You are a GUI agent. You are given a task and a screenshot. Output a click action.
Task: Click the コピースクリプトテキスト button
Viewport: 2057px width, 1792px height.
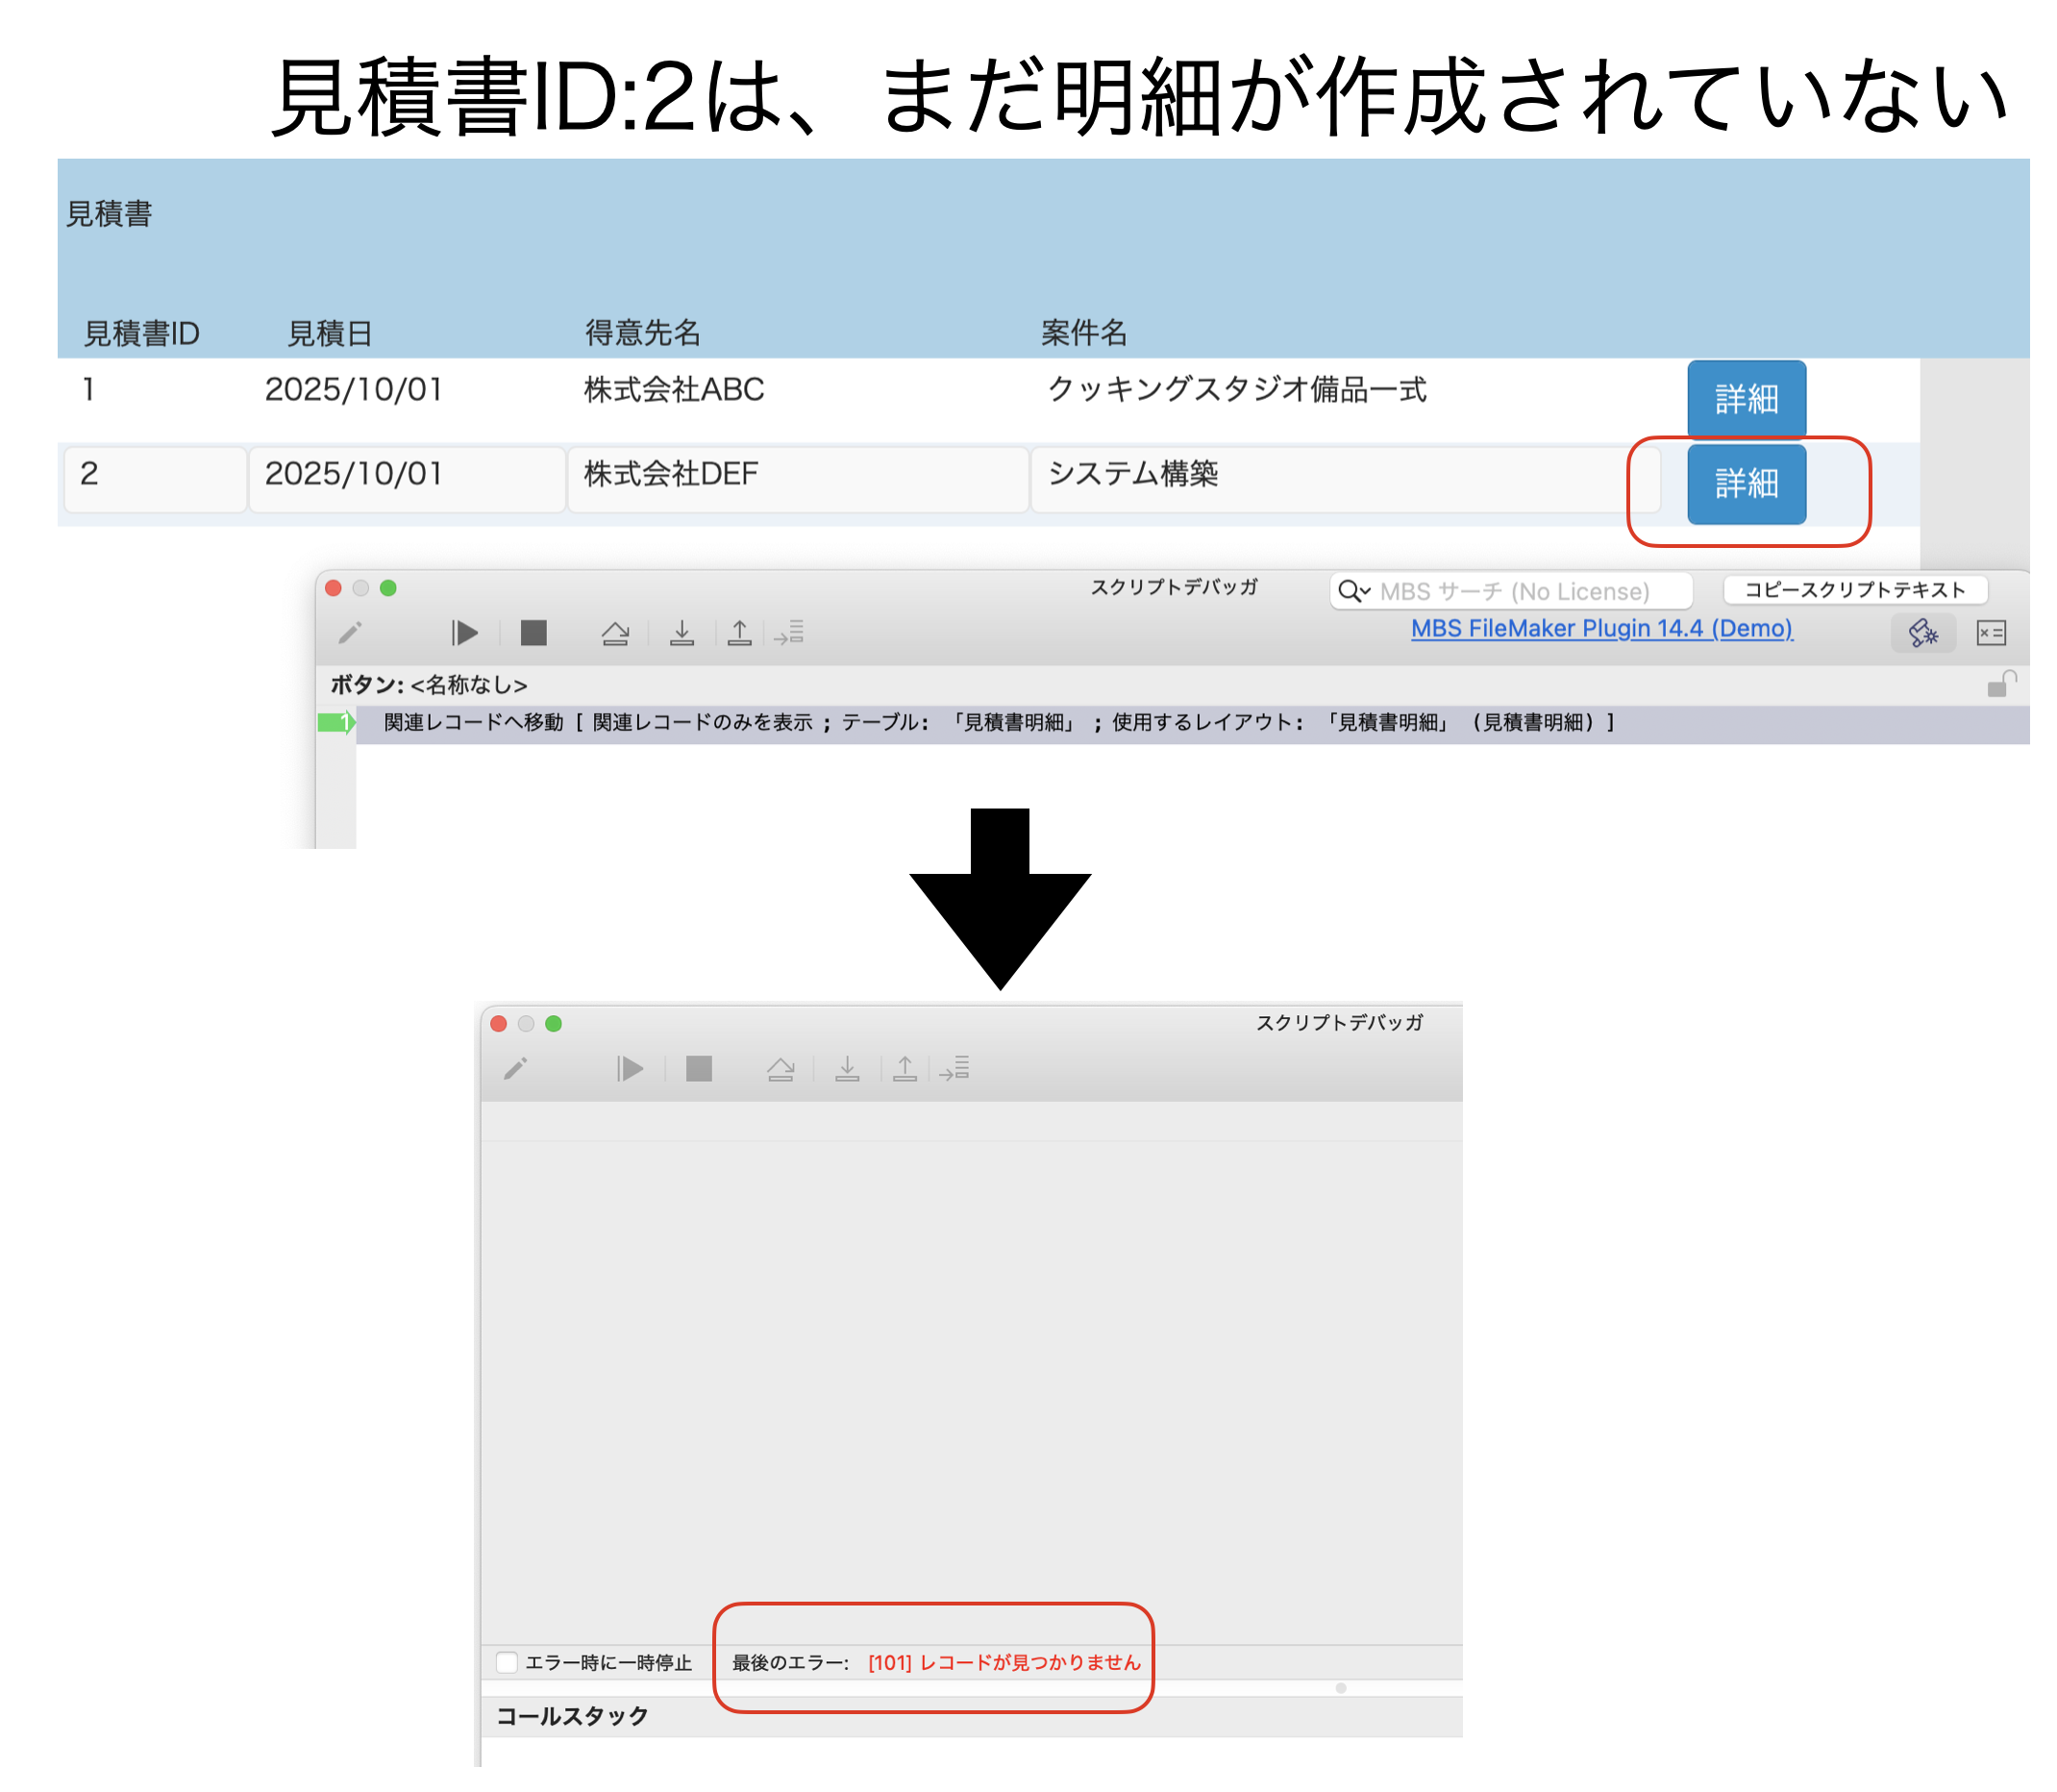(1856, 589)
